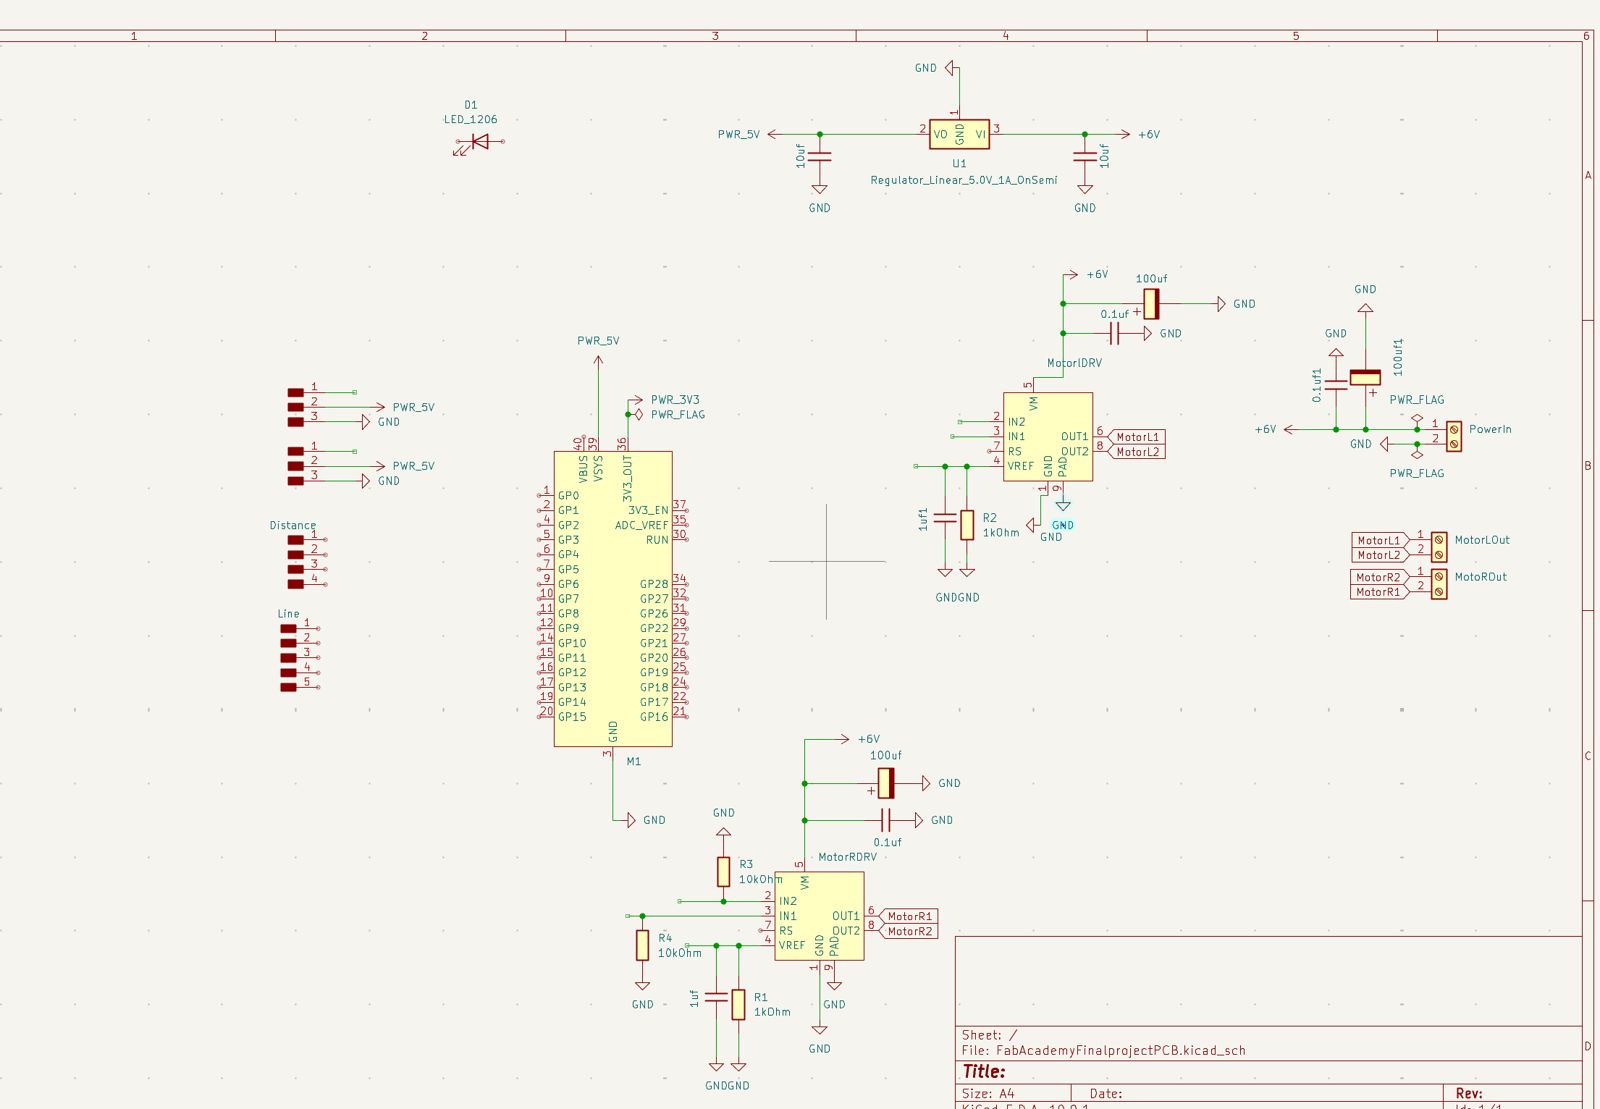The width and height of the screenshot is (1600, 1109).
Task: Select the 0.1uf capacitor above MotorRDRV
Action: (884, 820)
